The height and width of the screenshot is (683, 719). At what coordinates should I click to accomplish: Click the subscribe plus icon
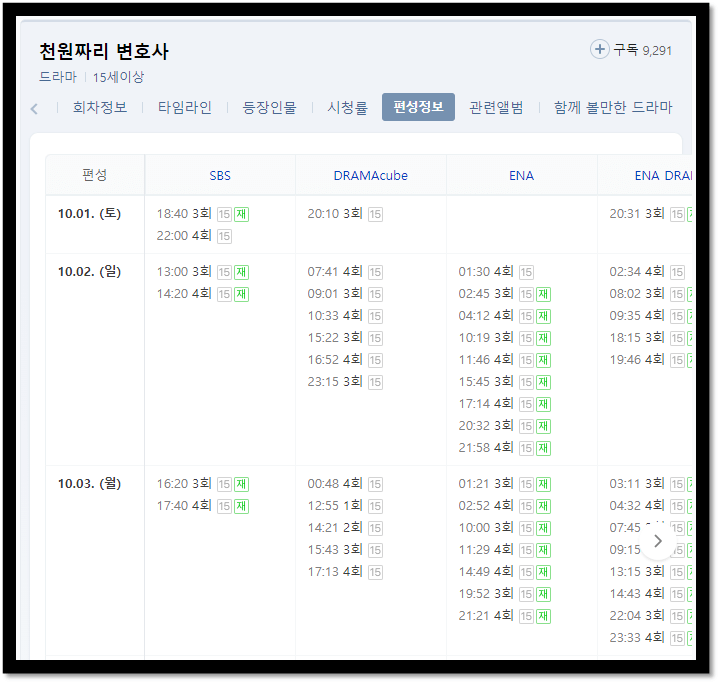[x=599, y=49]
